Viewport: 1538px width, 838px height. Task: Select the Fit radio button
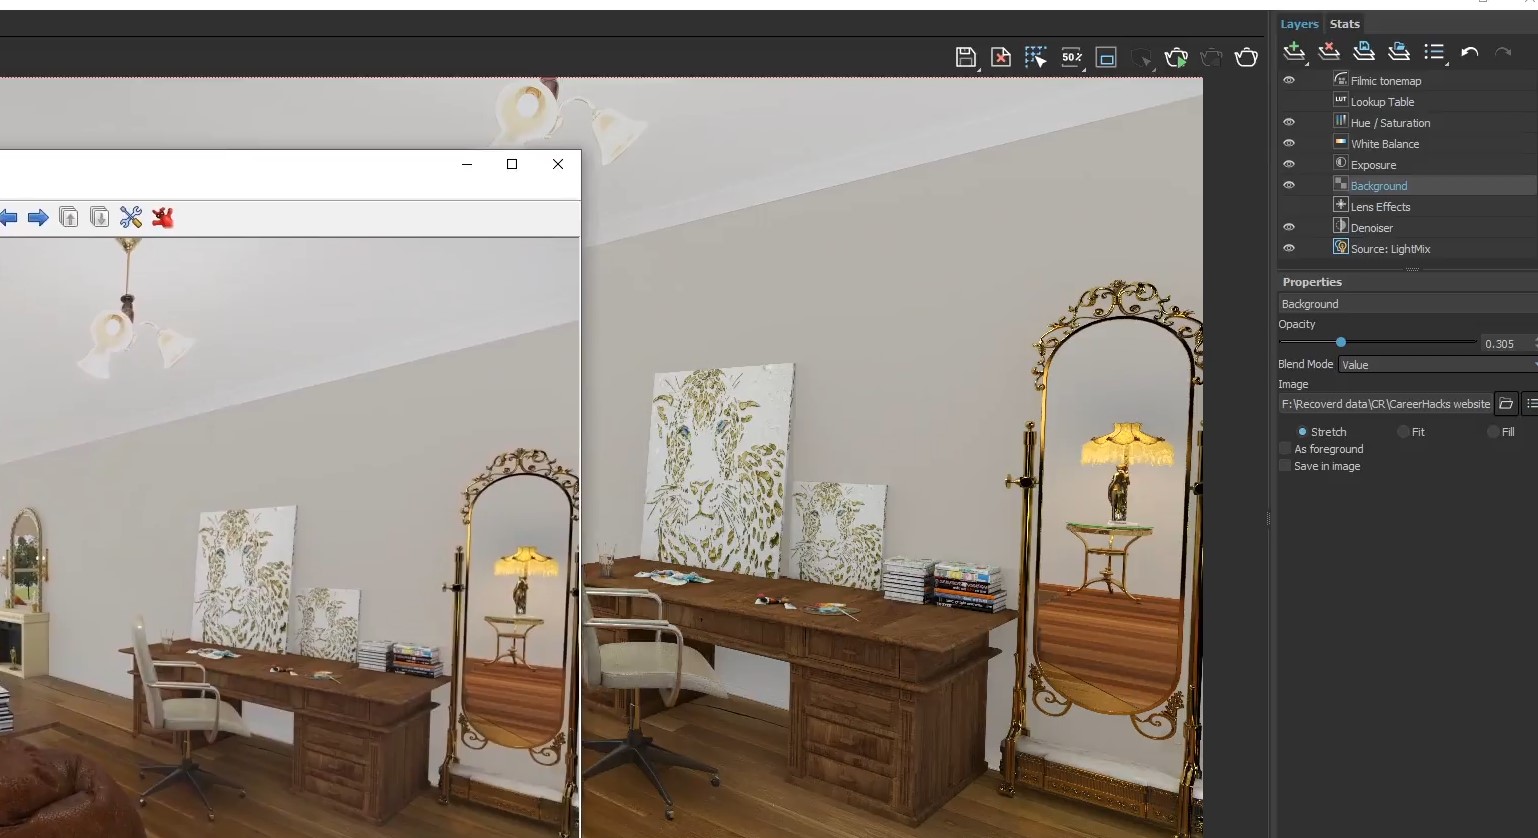(x=1404, y=432)
